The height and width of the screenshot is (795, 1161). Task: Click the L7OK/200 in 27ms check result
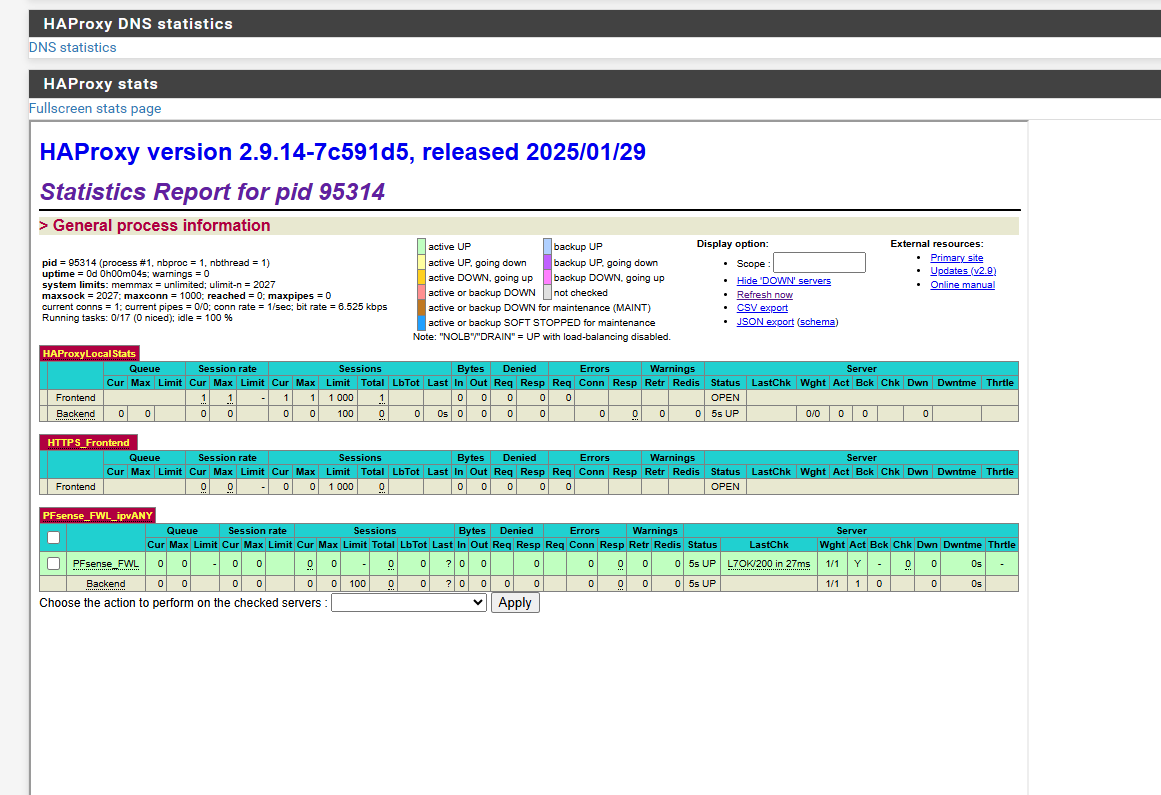(769, 563)
